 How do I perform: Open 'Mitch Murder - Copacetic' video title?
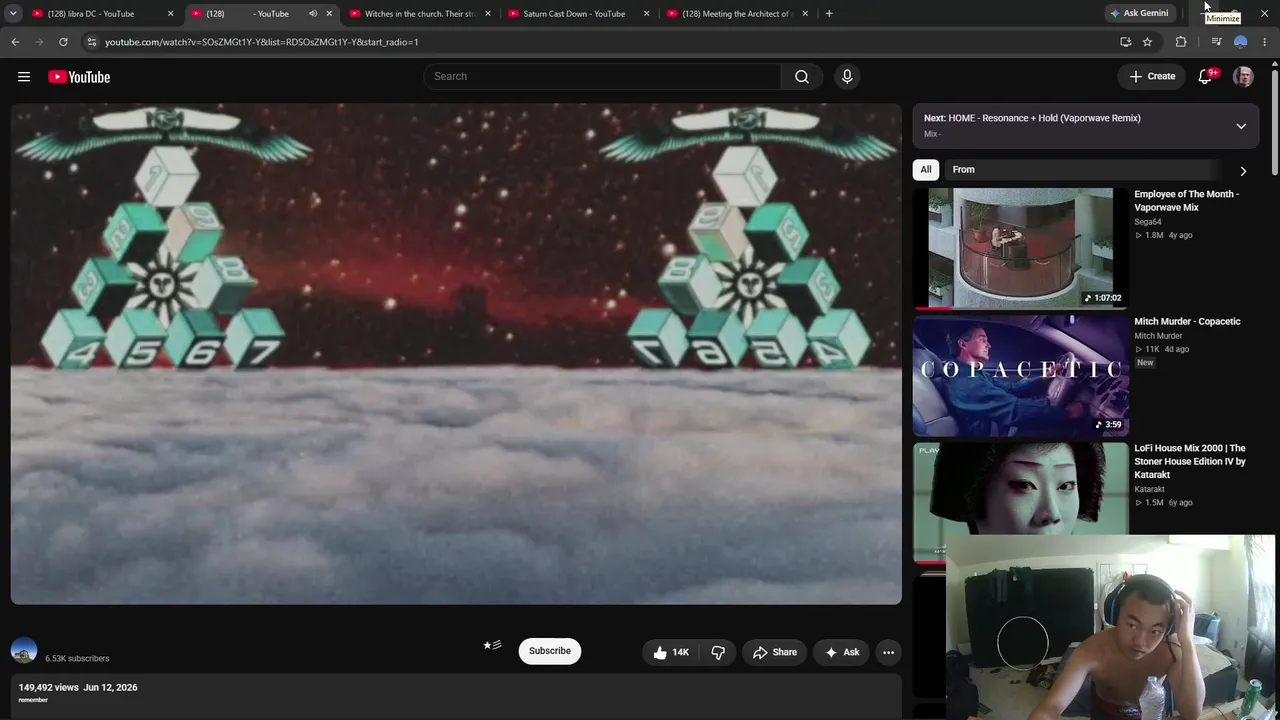click(x=1187, y=322)
